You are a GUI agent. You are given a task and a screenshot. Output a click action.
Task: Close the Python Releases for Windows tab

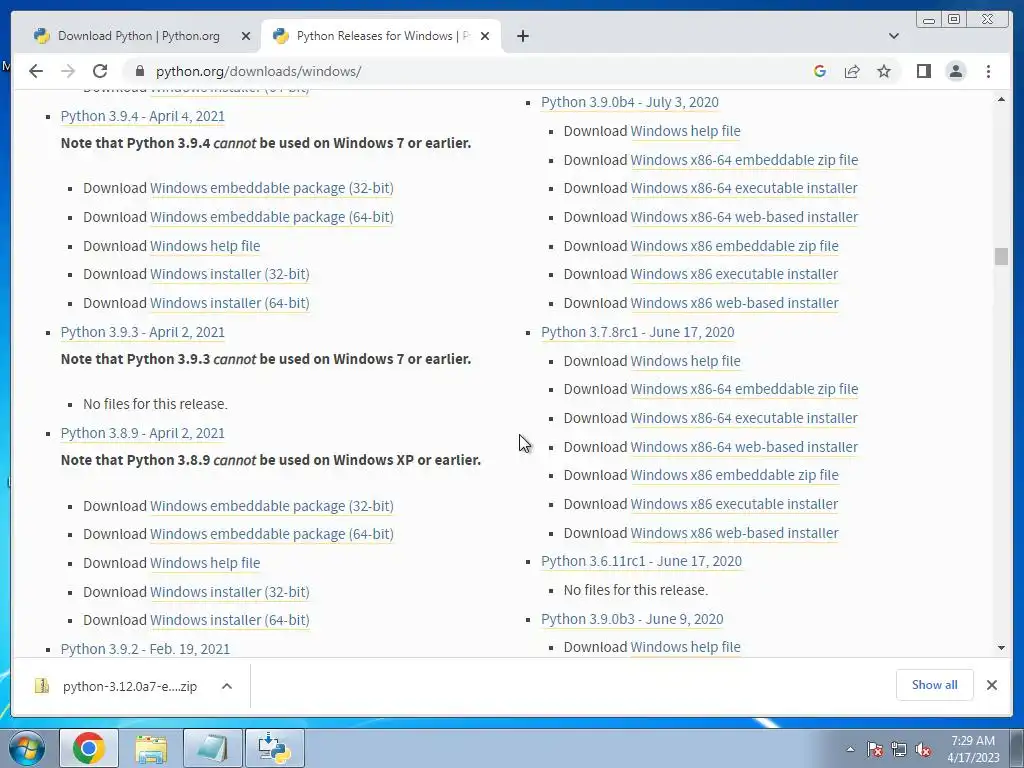(485, 36)
